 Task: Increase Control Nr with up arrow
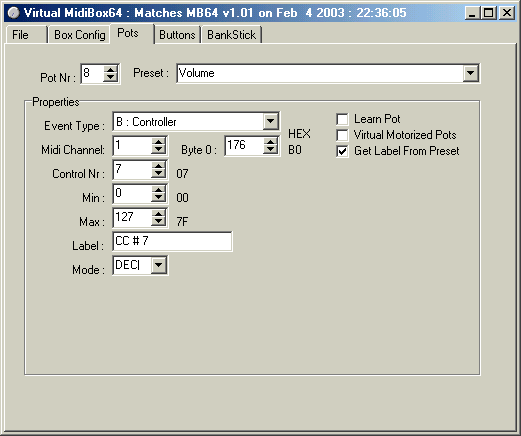[x=158, y=166]
